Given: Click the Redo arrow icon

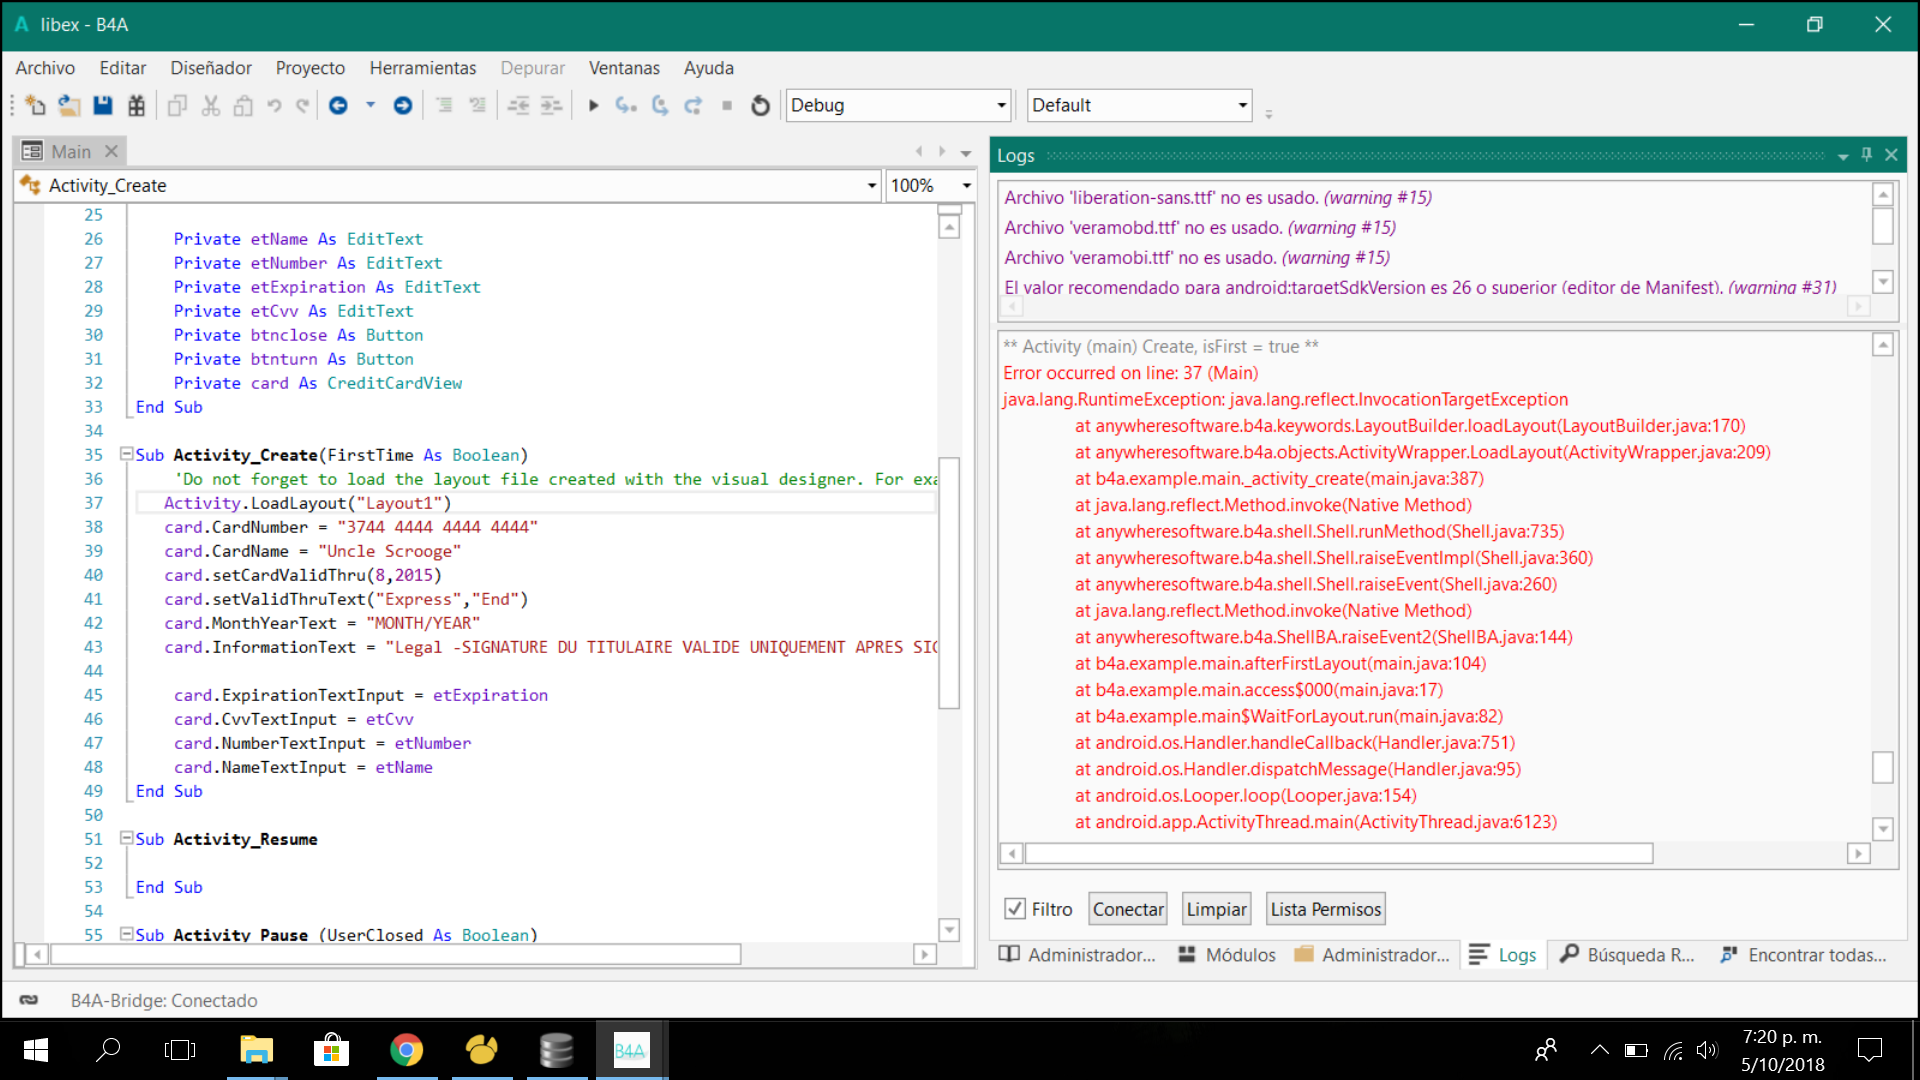Looking at the screenshot, I should click(x=303, y=105).
